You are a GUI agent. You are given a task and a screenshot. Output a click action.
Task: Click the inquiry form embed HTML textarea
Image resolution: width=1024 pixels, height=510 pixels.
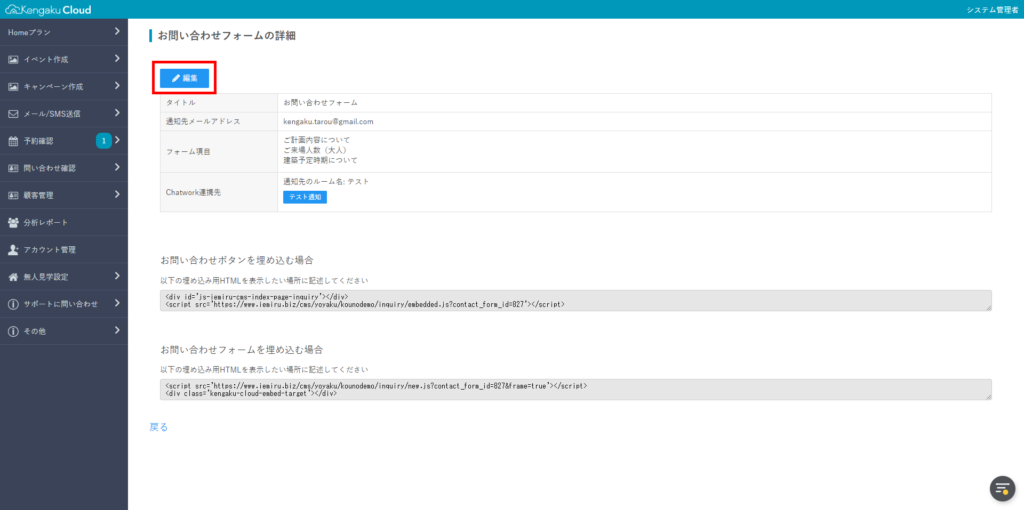point(575,389)
